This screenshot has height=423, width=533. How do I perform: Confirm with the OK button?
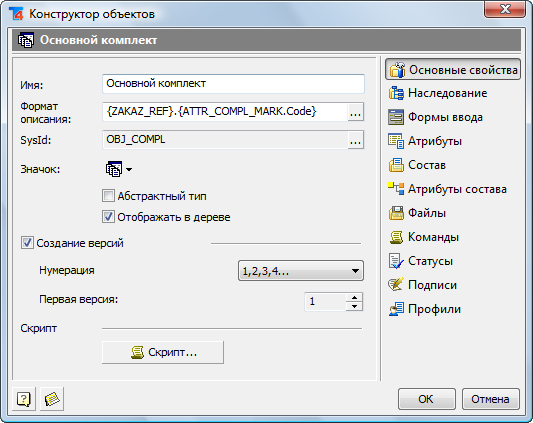pos(427,399)
